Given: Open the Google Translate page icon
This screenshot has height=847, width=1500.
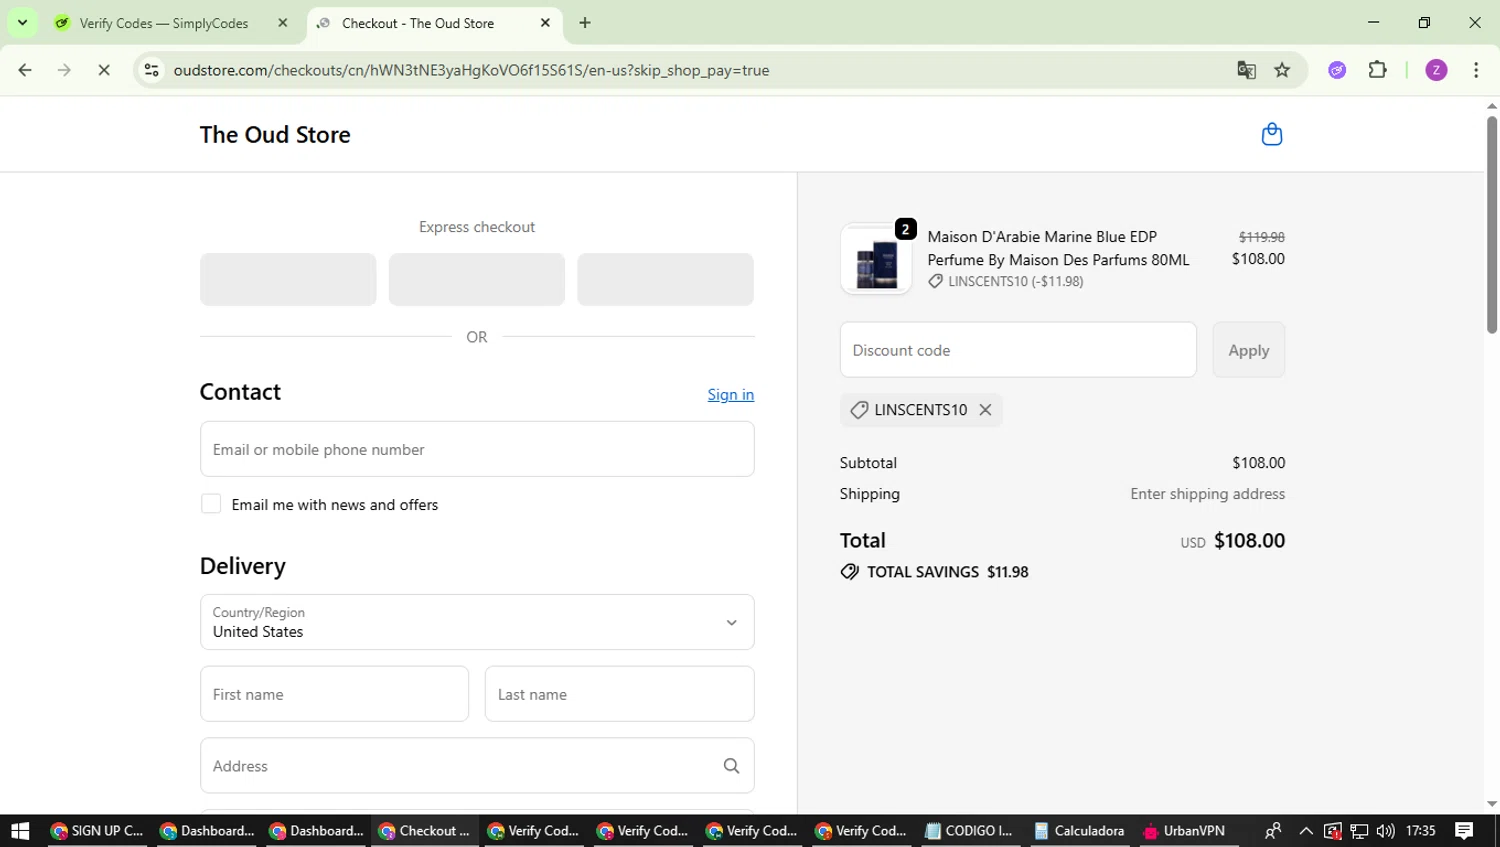Looking at the screenshot, I should tap(1246, 70).
